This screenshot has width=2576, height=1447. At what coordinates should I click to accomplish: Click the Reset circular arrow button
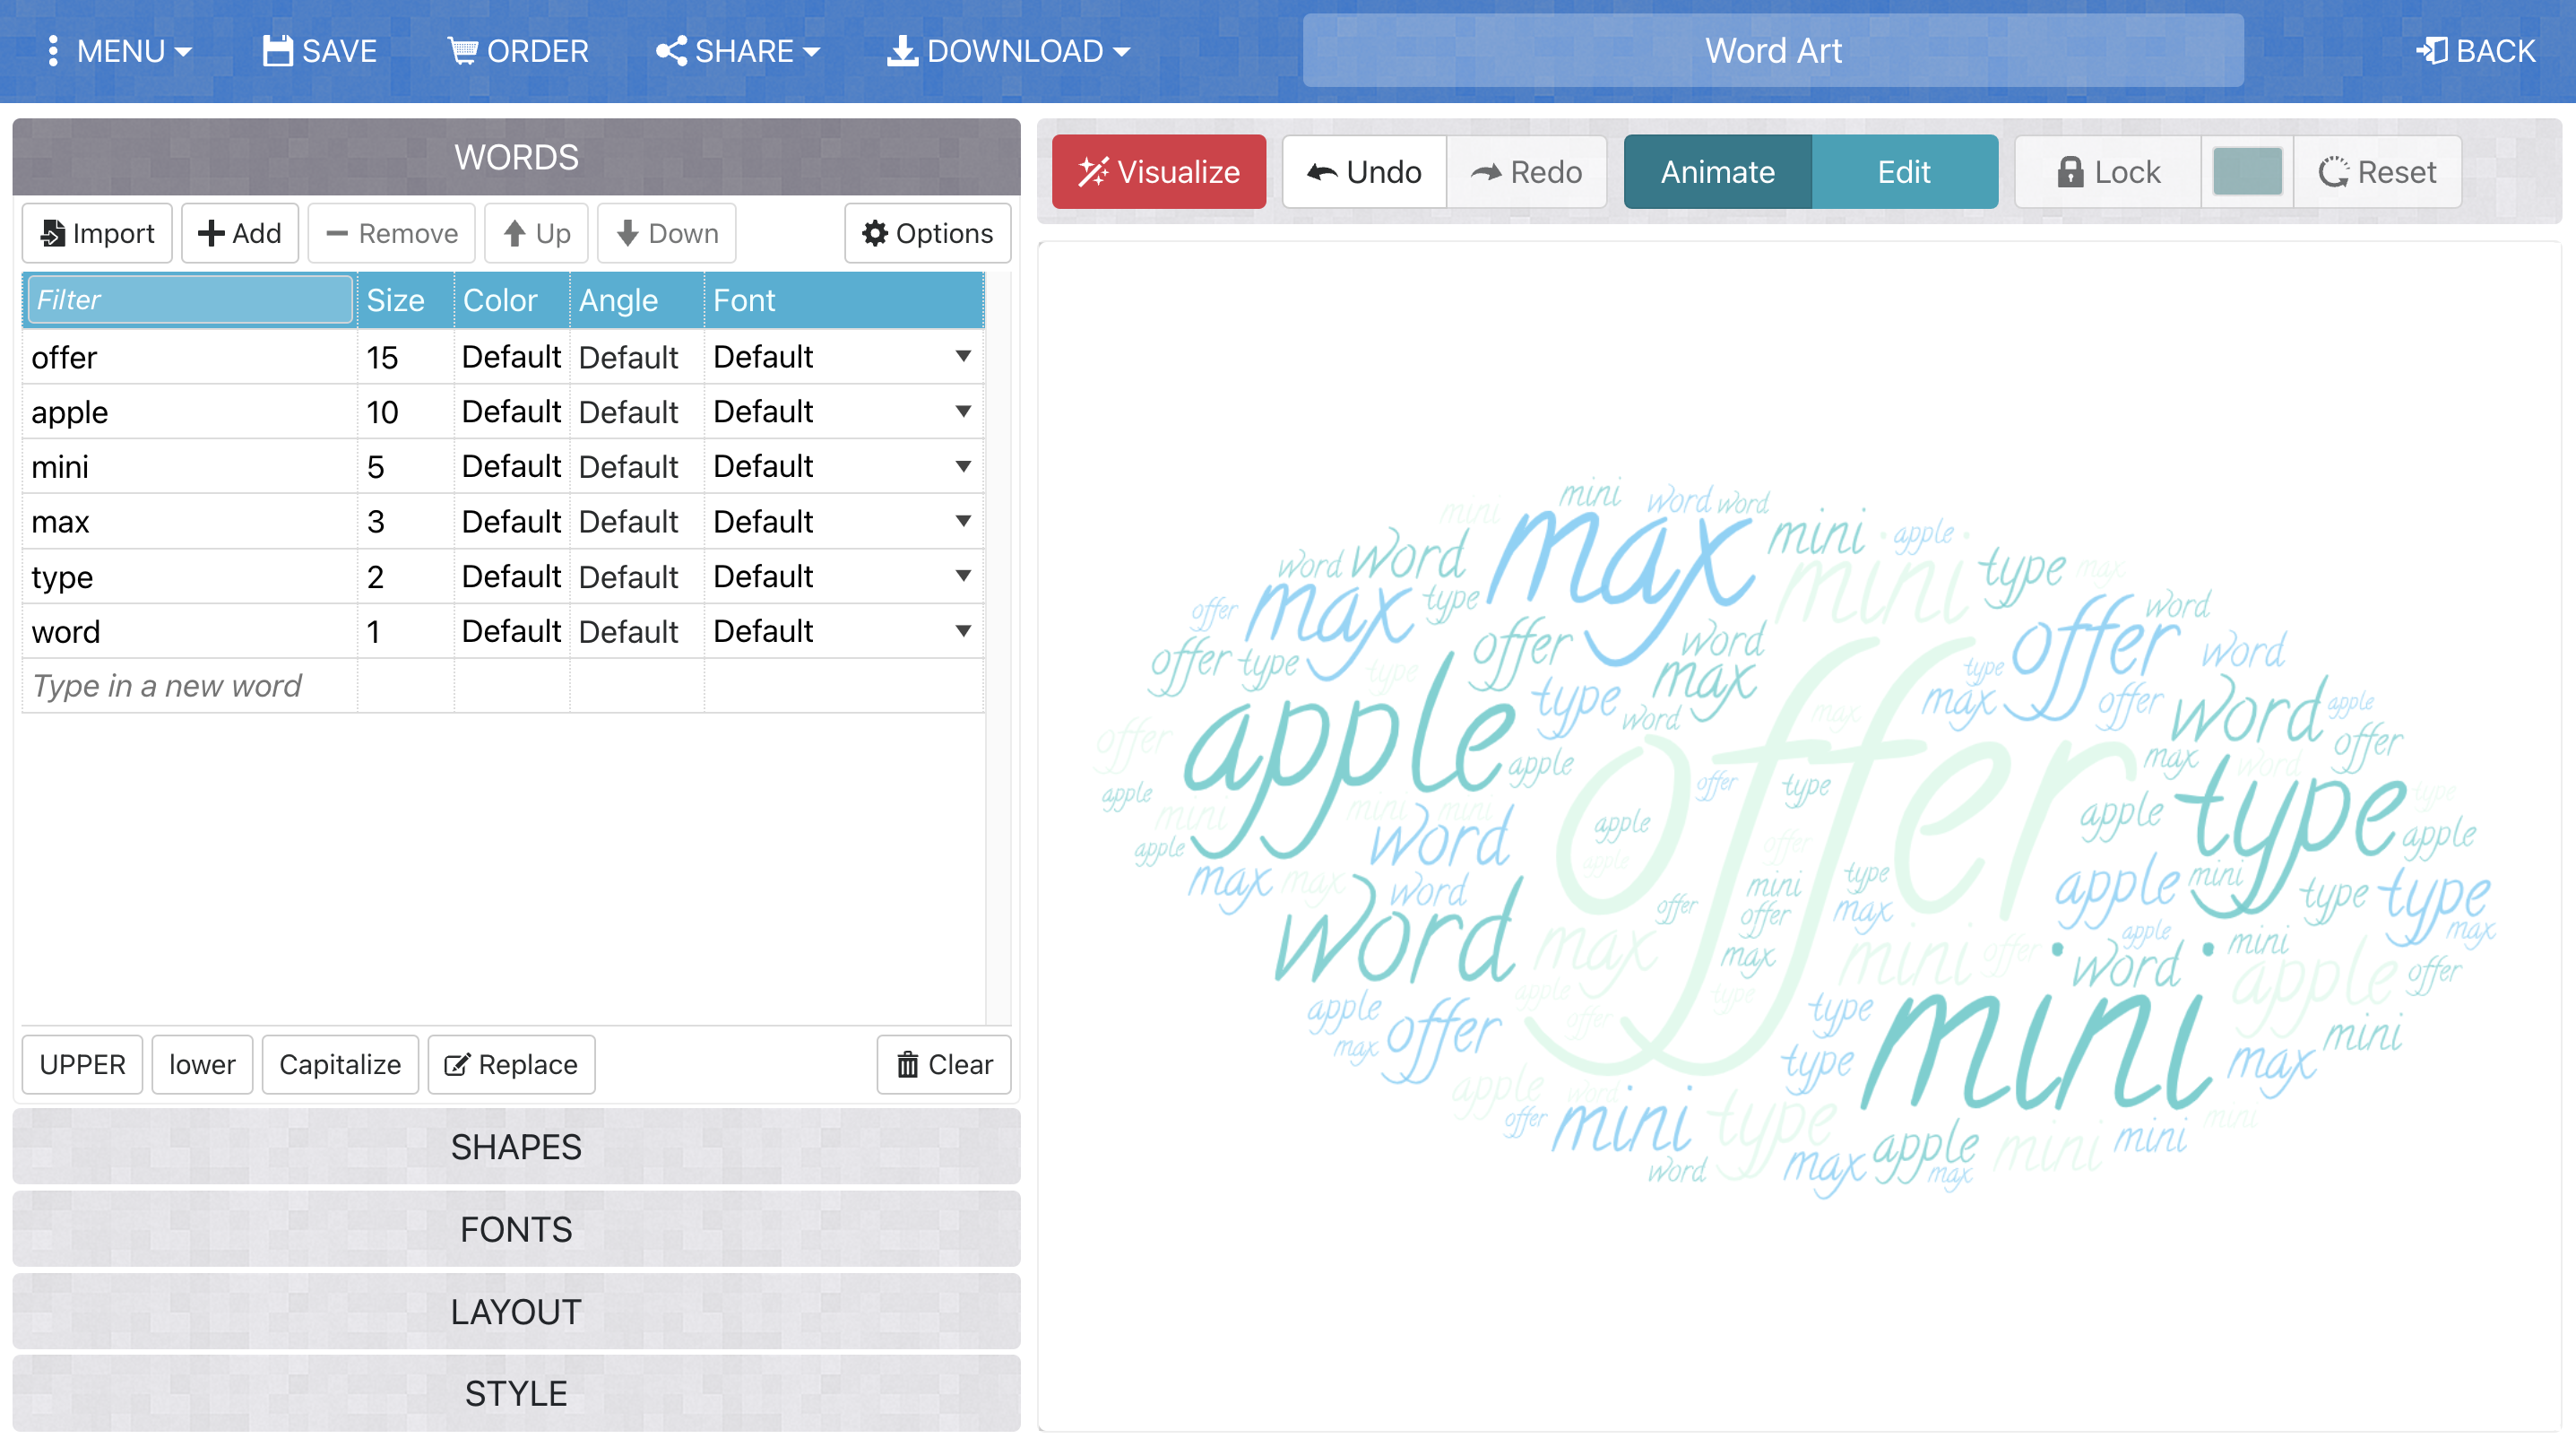click(2377, 172)
